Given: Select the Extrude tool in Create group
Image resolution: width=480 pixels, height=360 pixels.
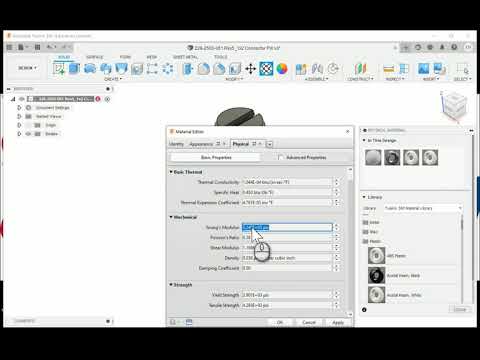Looking at the screenshot, I should [x=74, y=69].
